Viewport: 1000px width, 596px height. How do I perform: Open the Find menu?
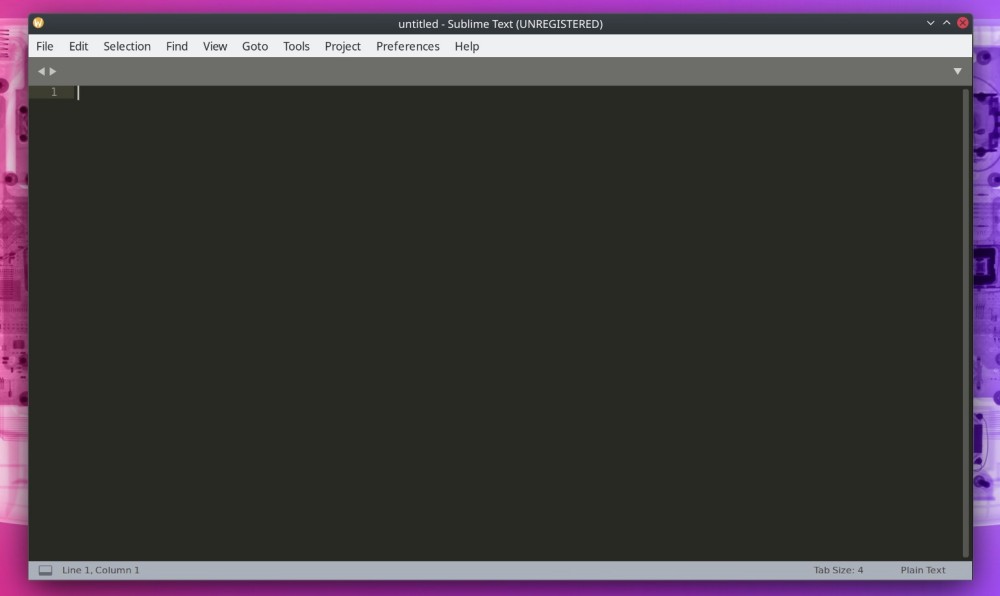(176, 46)
